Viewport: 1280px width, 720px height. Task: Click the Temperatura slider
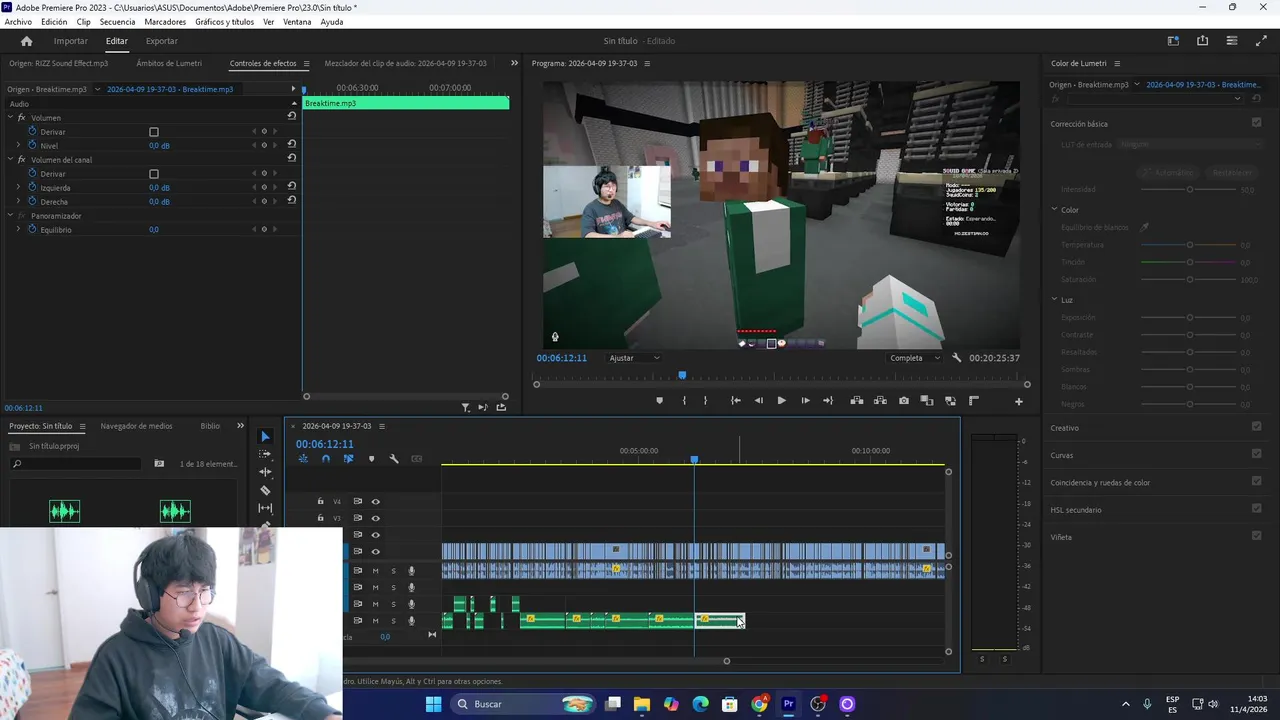[1189, 245]
